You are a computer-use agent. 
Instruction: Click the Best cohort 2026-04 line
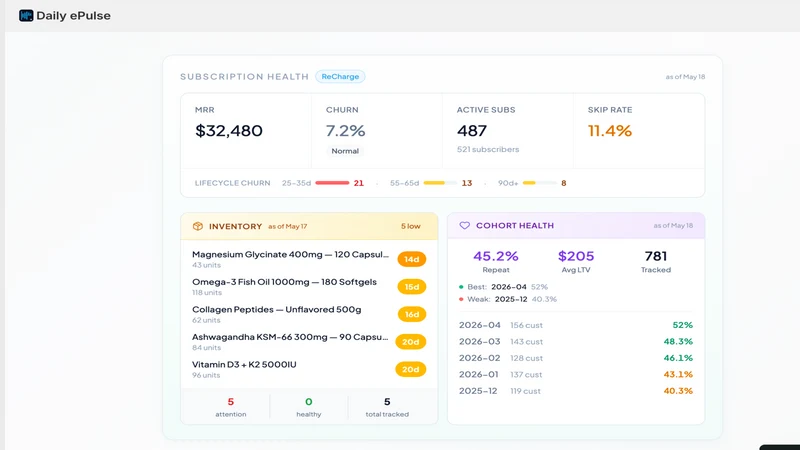point(503,287)
